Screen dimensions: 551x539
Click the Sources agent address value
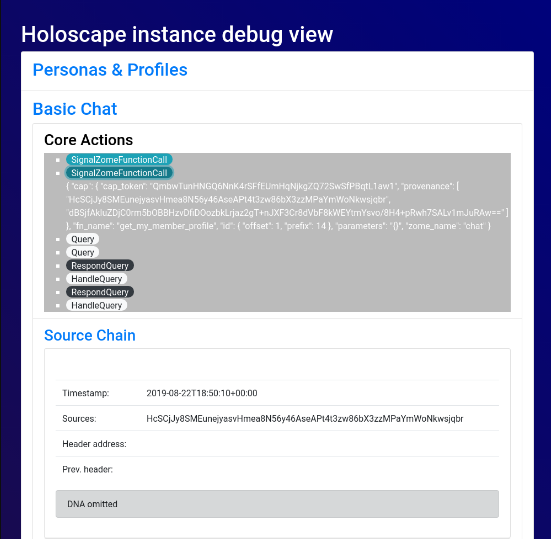pos(305,418)
